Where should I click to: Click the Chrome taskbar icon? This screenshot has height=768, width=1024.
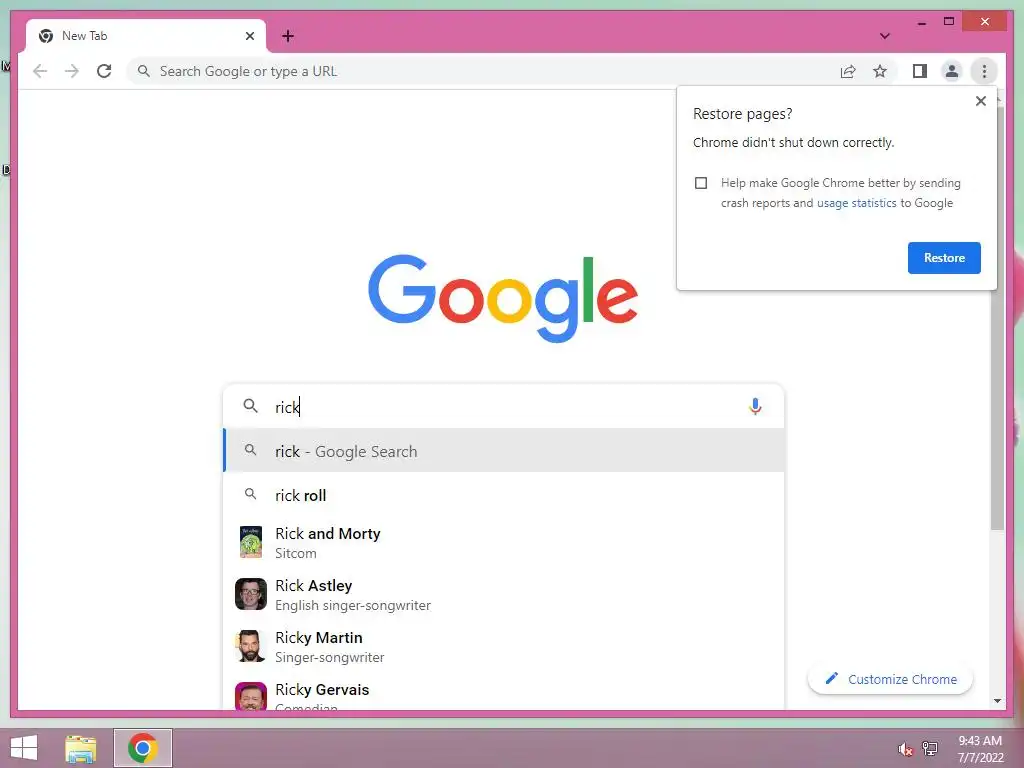[142, 748]
